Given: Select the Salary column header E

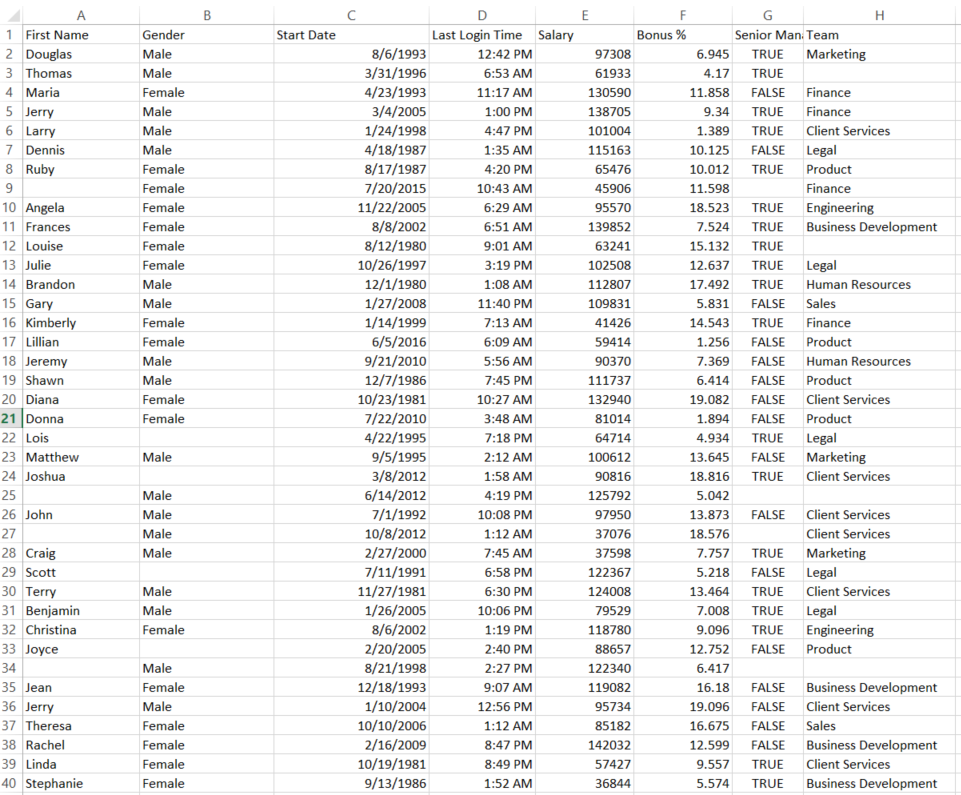Looking at the screenshot, I should coord(585,16).
